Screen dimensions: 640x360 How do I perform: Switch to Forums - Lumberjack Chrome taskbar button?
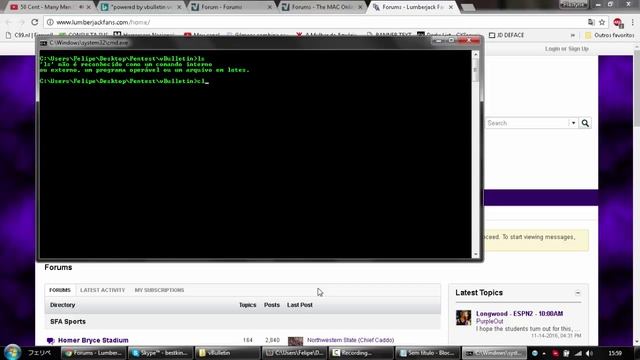[93, 353]
